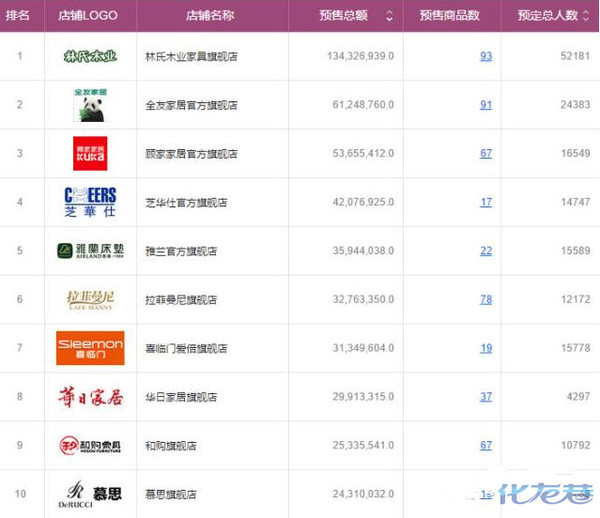Select store name 芝华仕官方旗舰店
Viewport: 600px width, 518px height.
click(x=186, y=202)
